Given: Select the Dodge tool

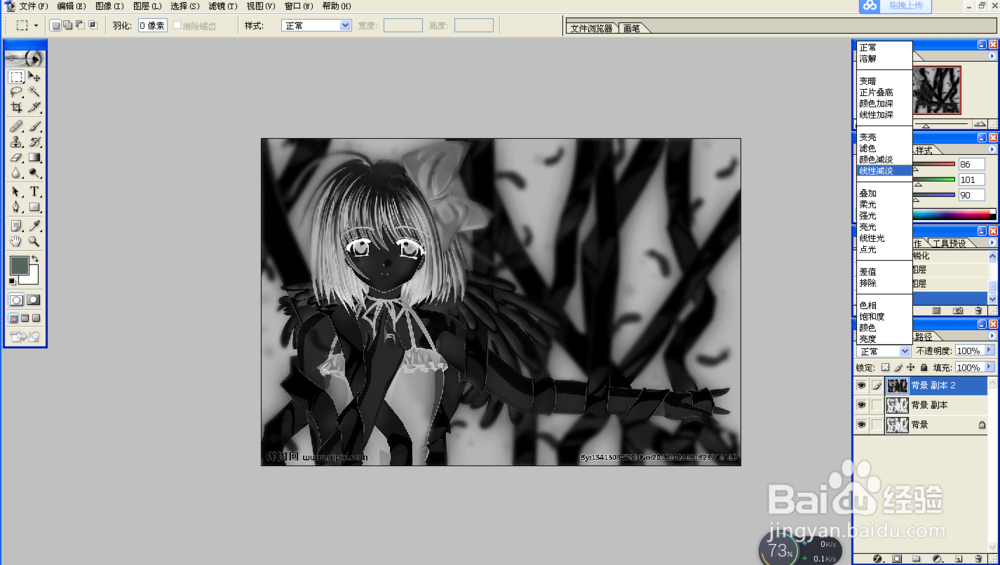Looking at the screenshot, I should click(x=34, y=172).
